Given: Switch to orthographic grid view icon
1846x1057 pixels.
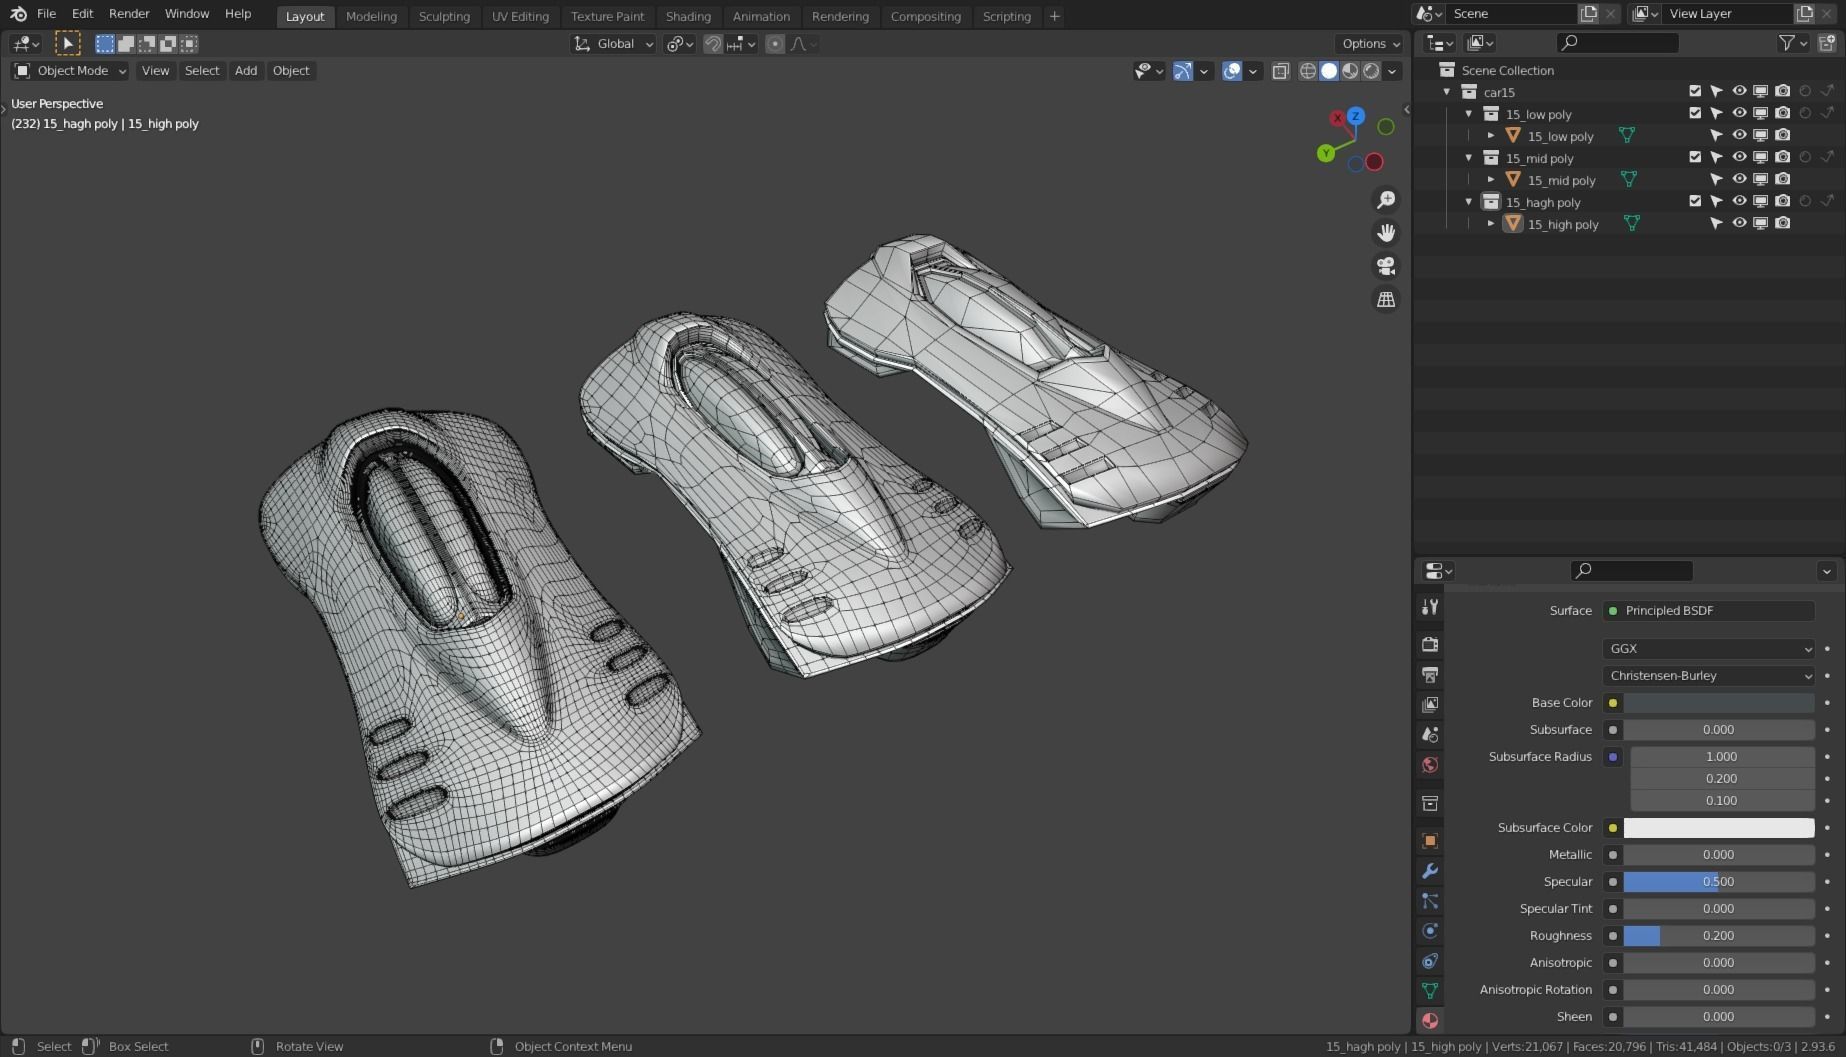Looking at the screenshot, I should pos(1386,300).
